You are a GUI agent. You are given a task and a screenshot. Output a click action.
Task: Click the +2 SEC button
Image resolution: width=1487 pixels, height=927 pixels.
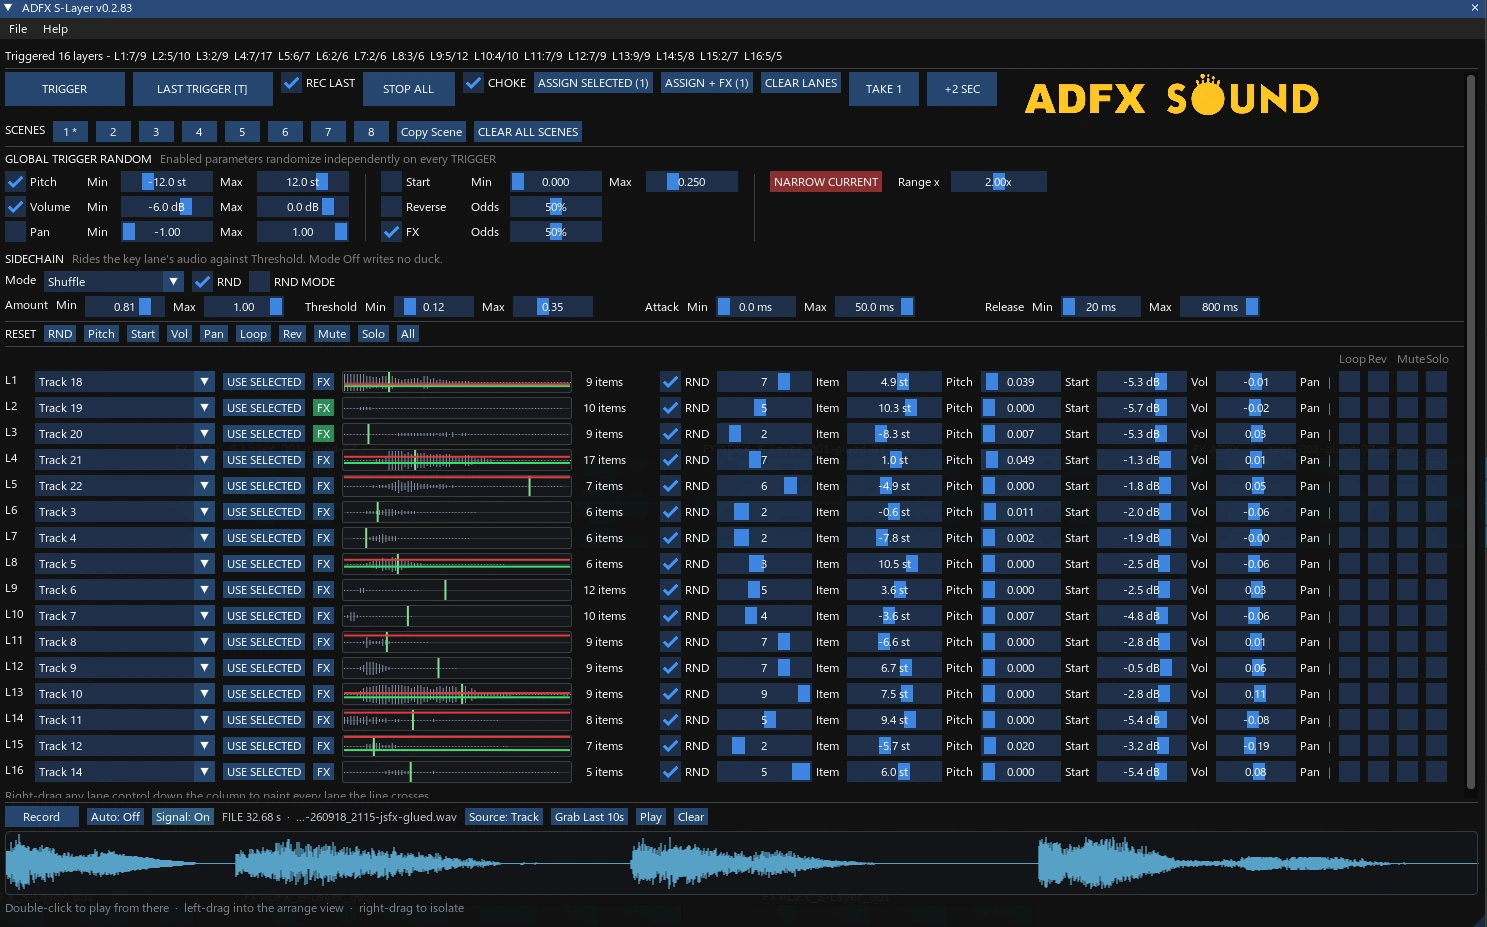(962, 89)
